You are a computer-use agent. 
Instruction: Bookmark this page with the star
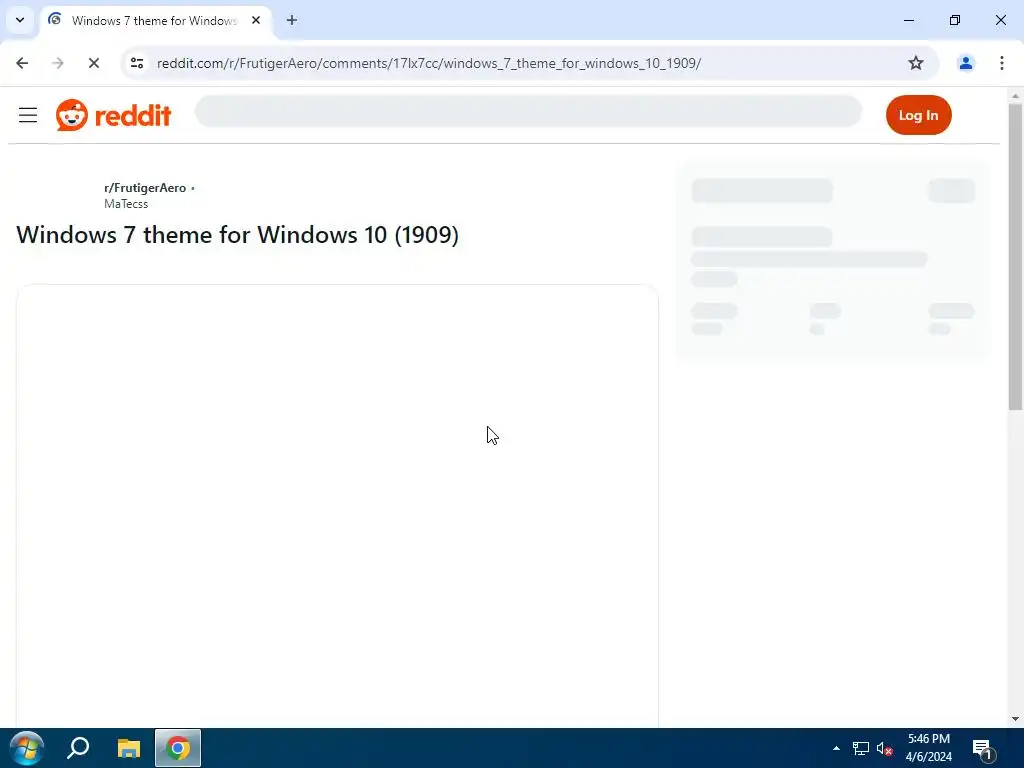pyautogui.click(x=916, y=63)
